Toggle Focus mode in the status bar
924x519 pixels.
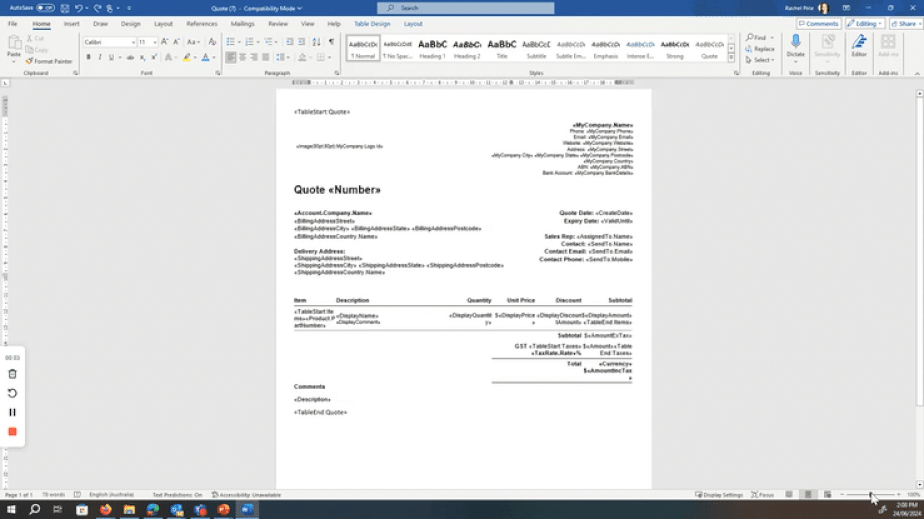click(x=763, y=495)
